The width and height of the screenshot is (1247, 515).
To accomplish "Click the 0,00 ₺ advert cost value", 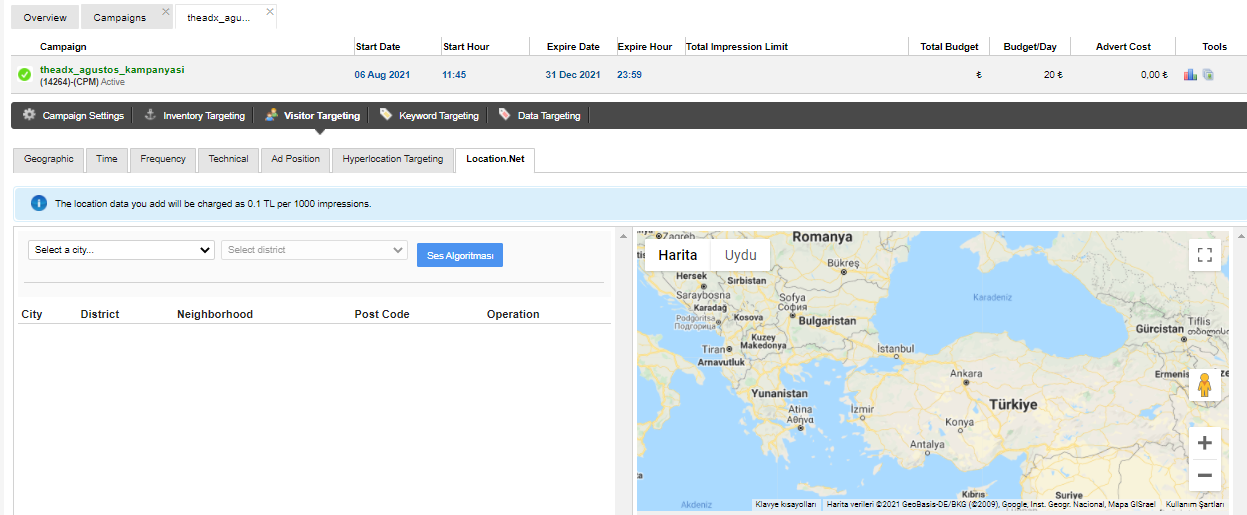I will tap(1154, 75).
